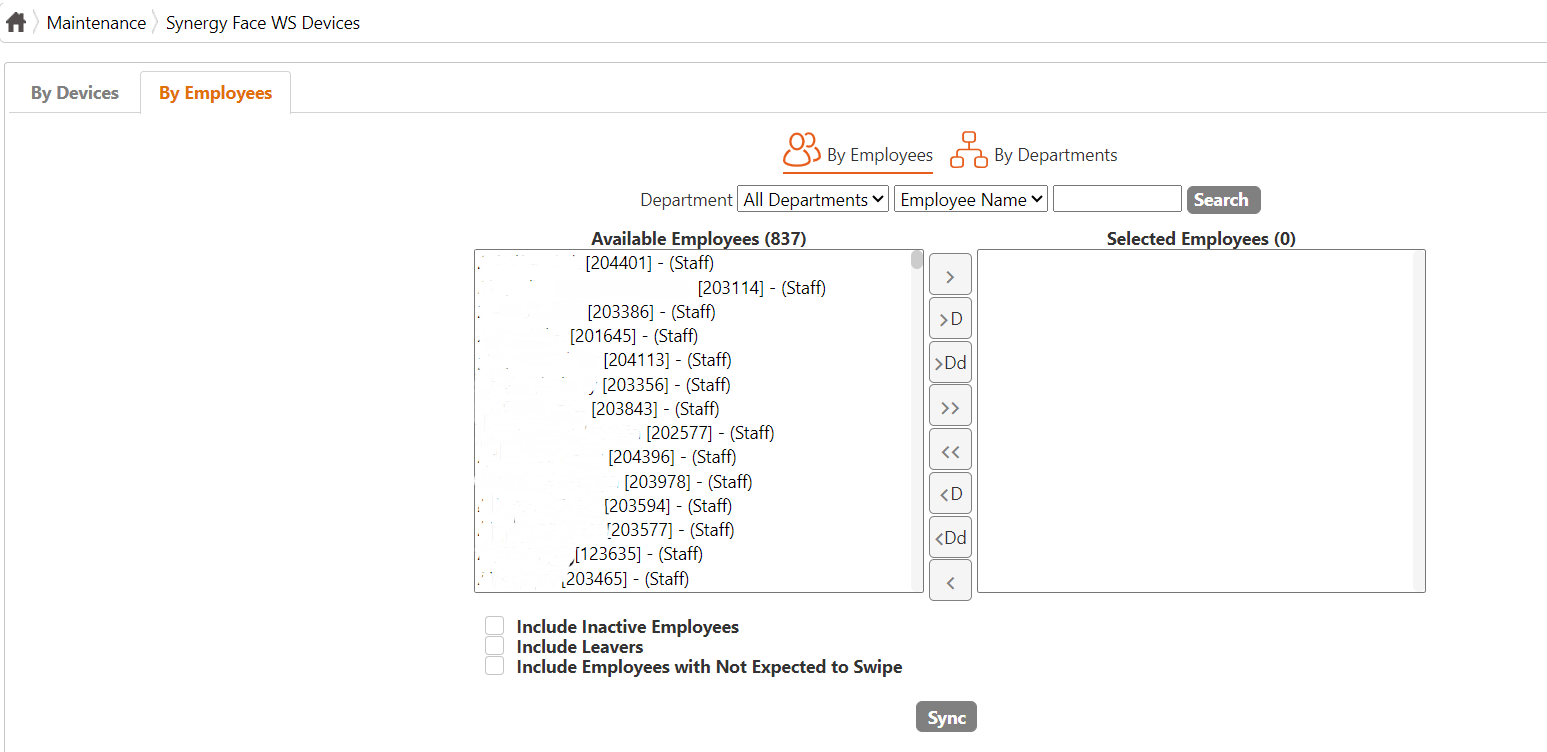Image resolution: width=1547 pixels, height=752 pixels.
Task: Click the single right arrow move button
Action: 950,276
